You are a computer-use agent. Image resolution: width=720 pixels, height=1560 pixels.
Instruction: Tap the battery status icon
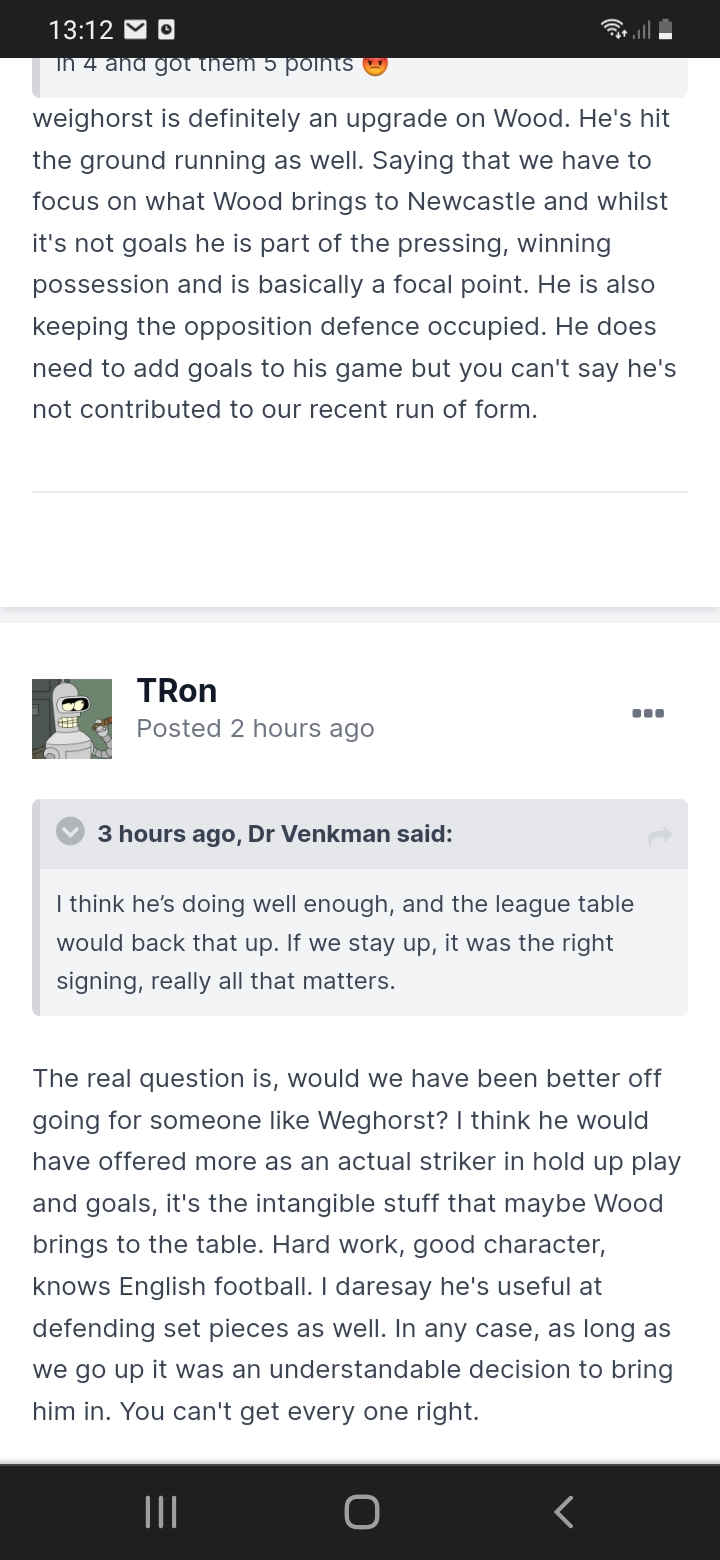tap(665, 31)
